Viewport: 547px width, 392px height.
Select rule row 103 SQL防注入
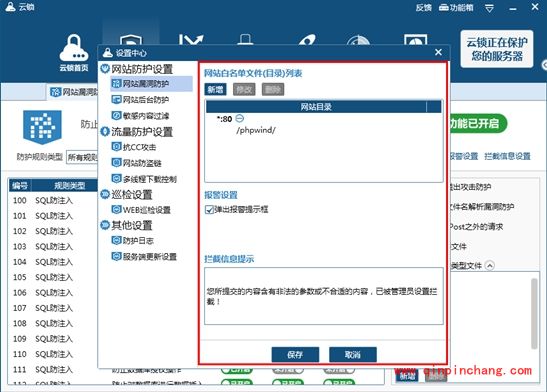[54, 247]
